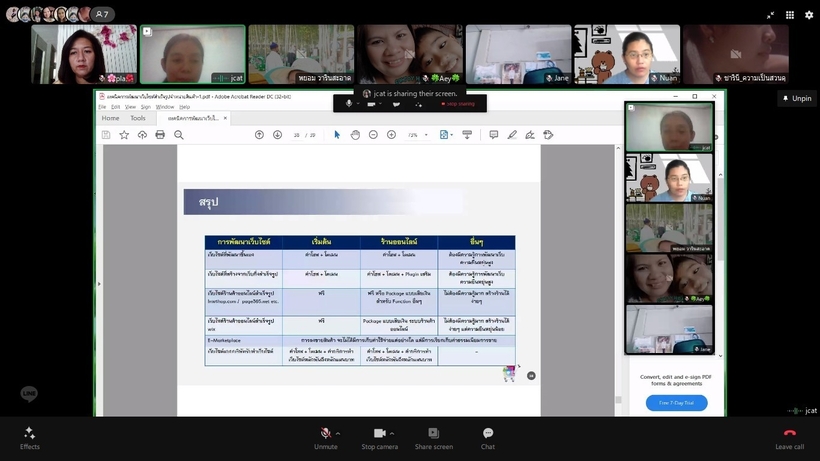Expand camera options arrow beside Stop camera

point(392,433)
